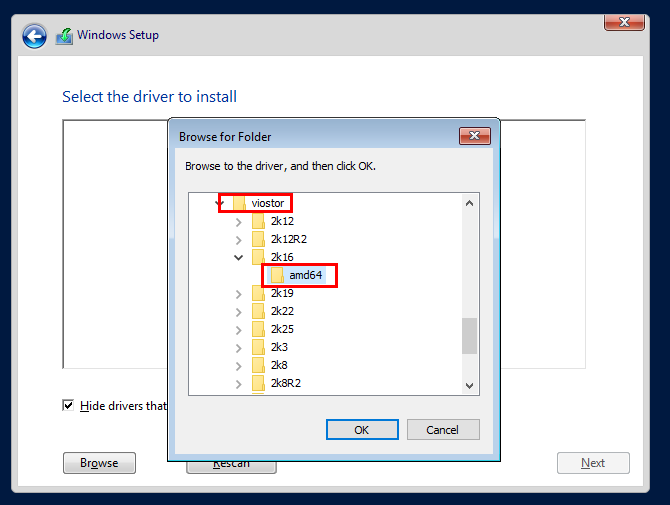
Task: Confirm folder with OK button
Action: click(x=362, y=429)
